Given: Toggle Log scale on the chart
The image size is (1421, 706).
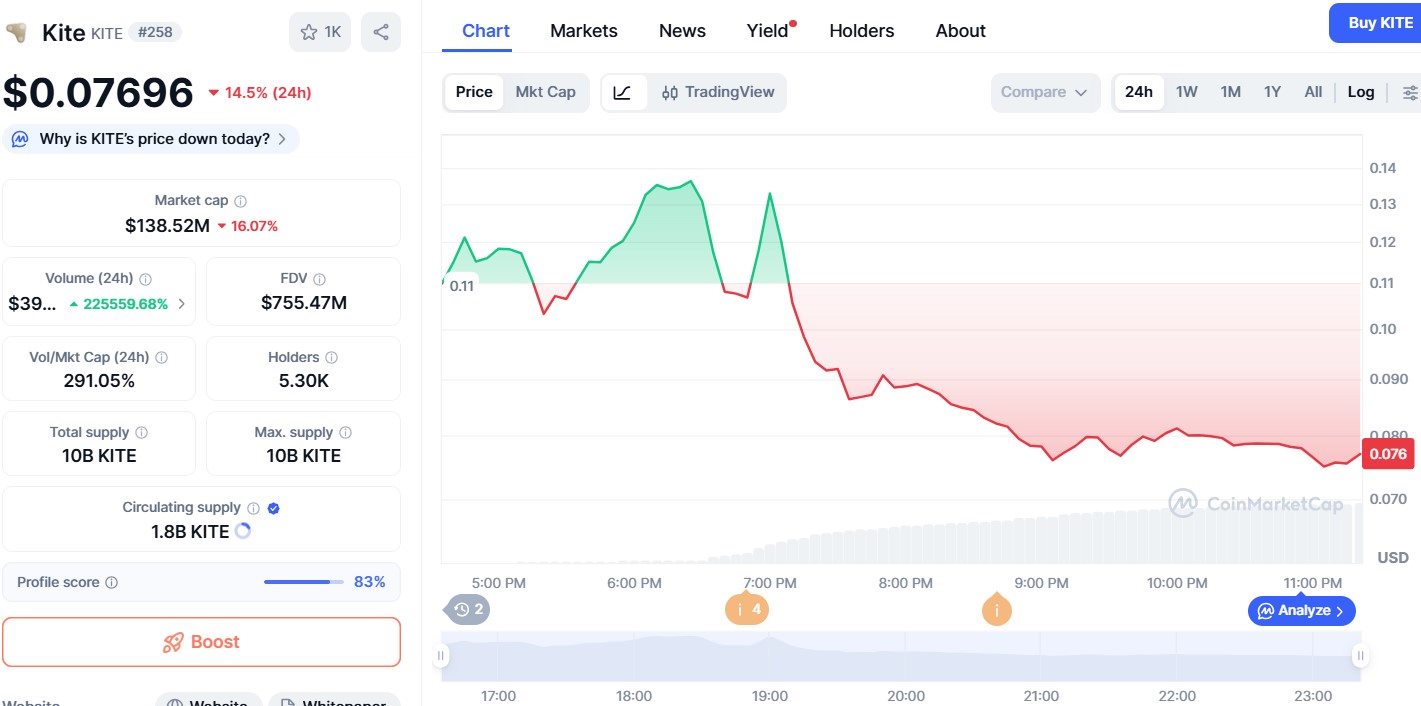Looking at the screenshot, I should tap(1361, 92).
